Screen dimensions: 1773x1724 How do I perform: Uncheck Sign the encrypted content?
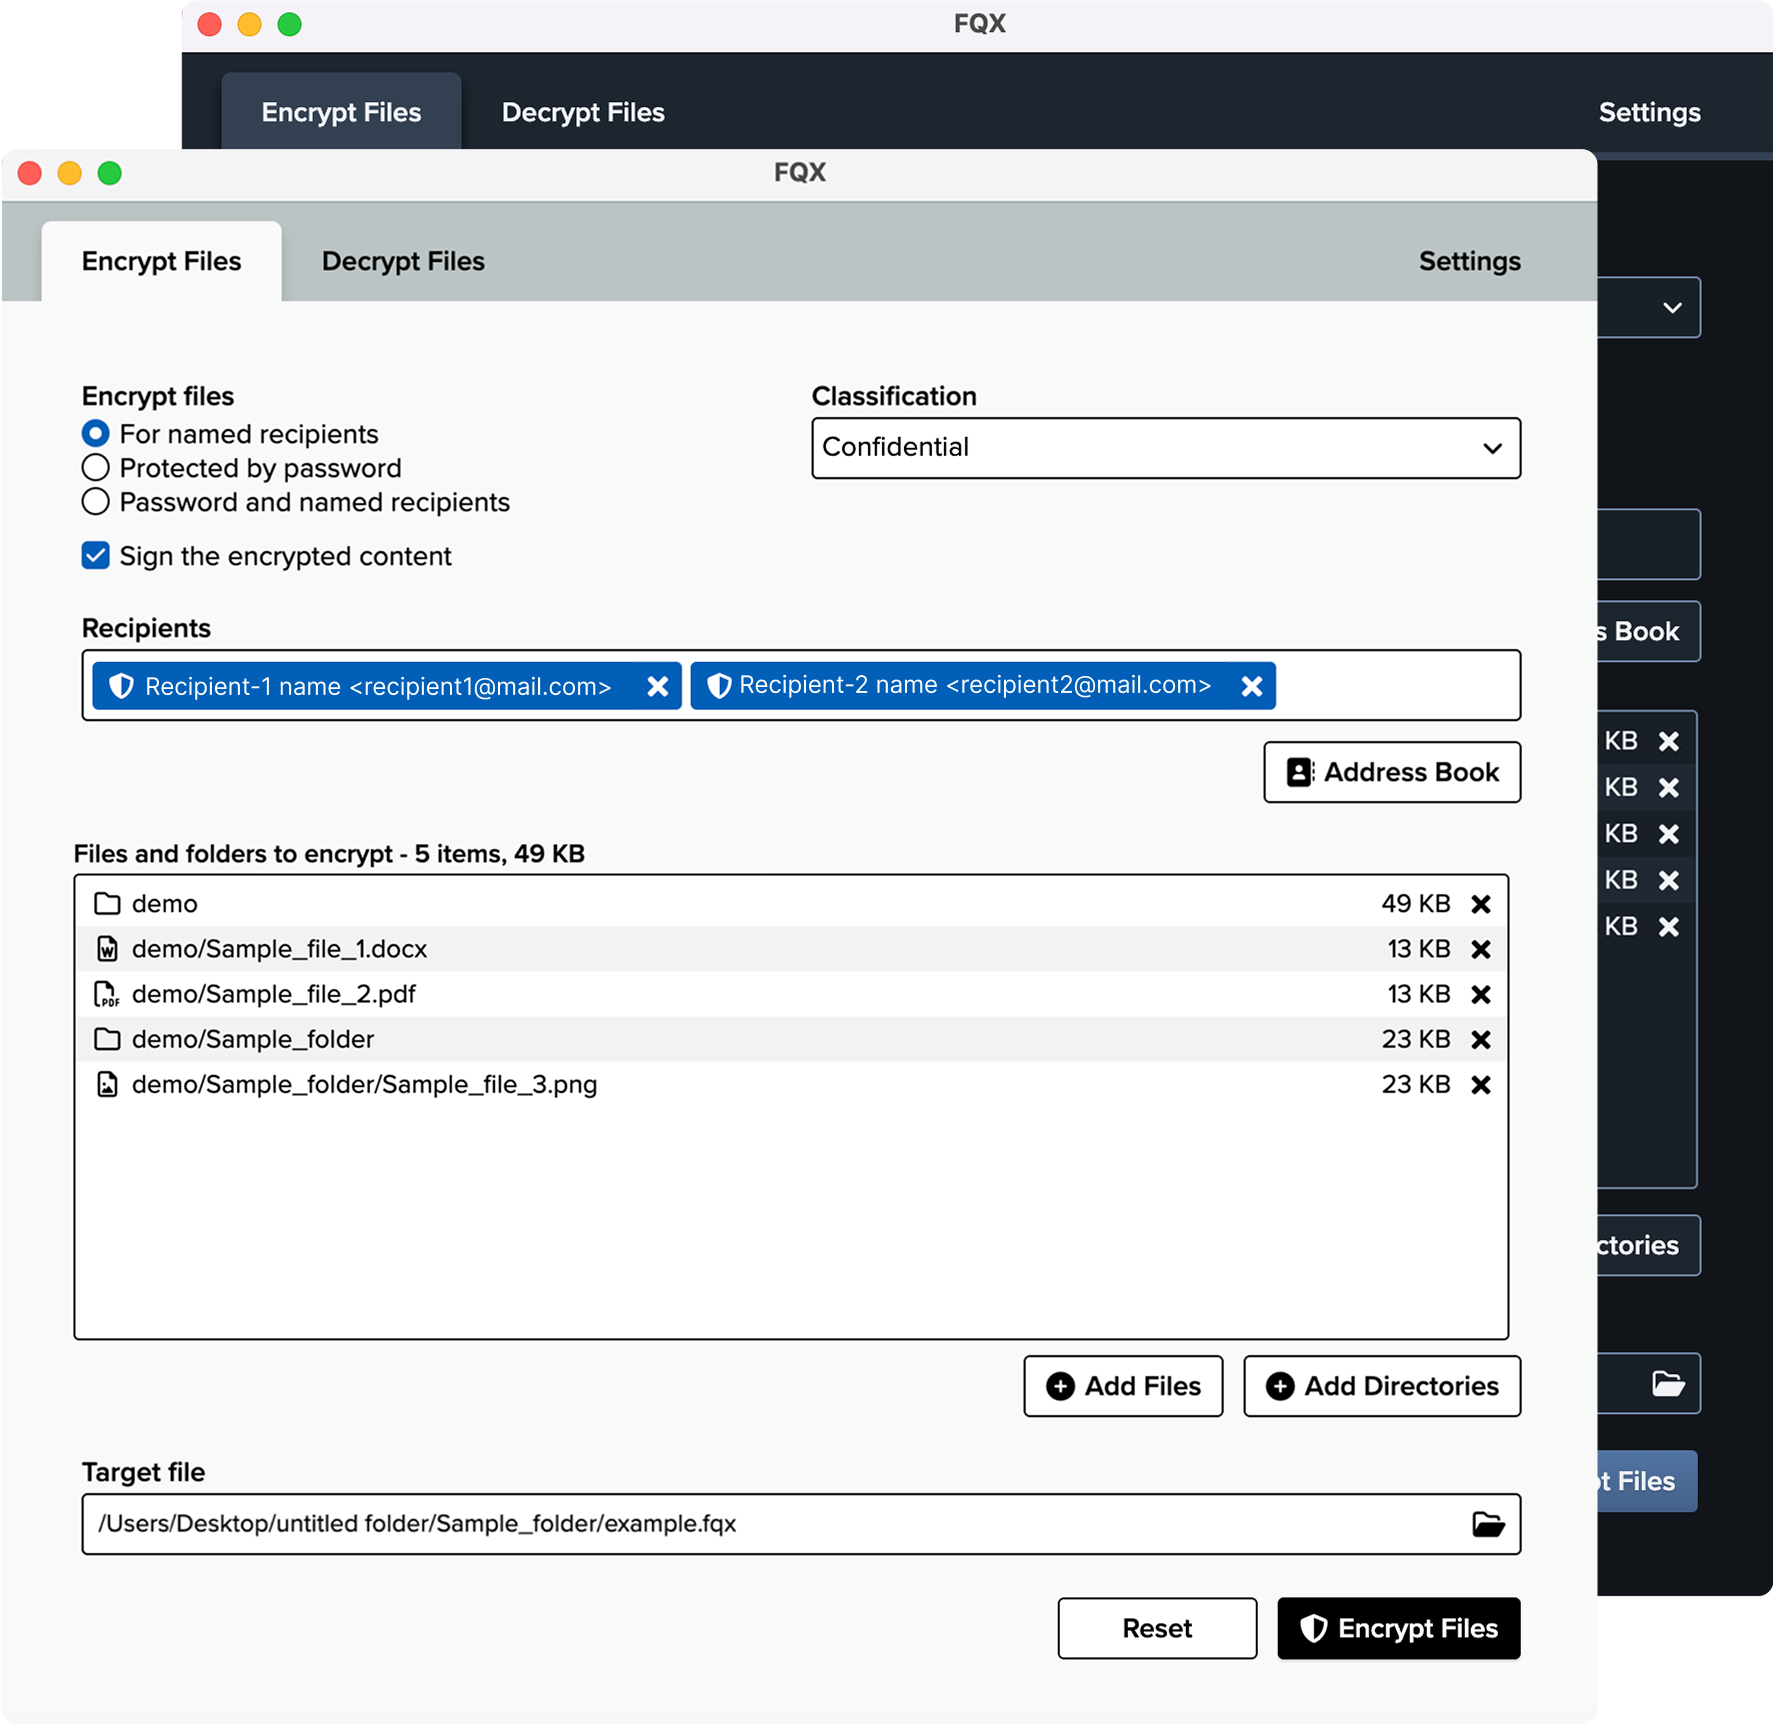click(x=95, y=556)
